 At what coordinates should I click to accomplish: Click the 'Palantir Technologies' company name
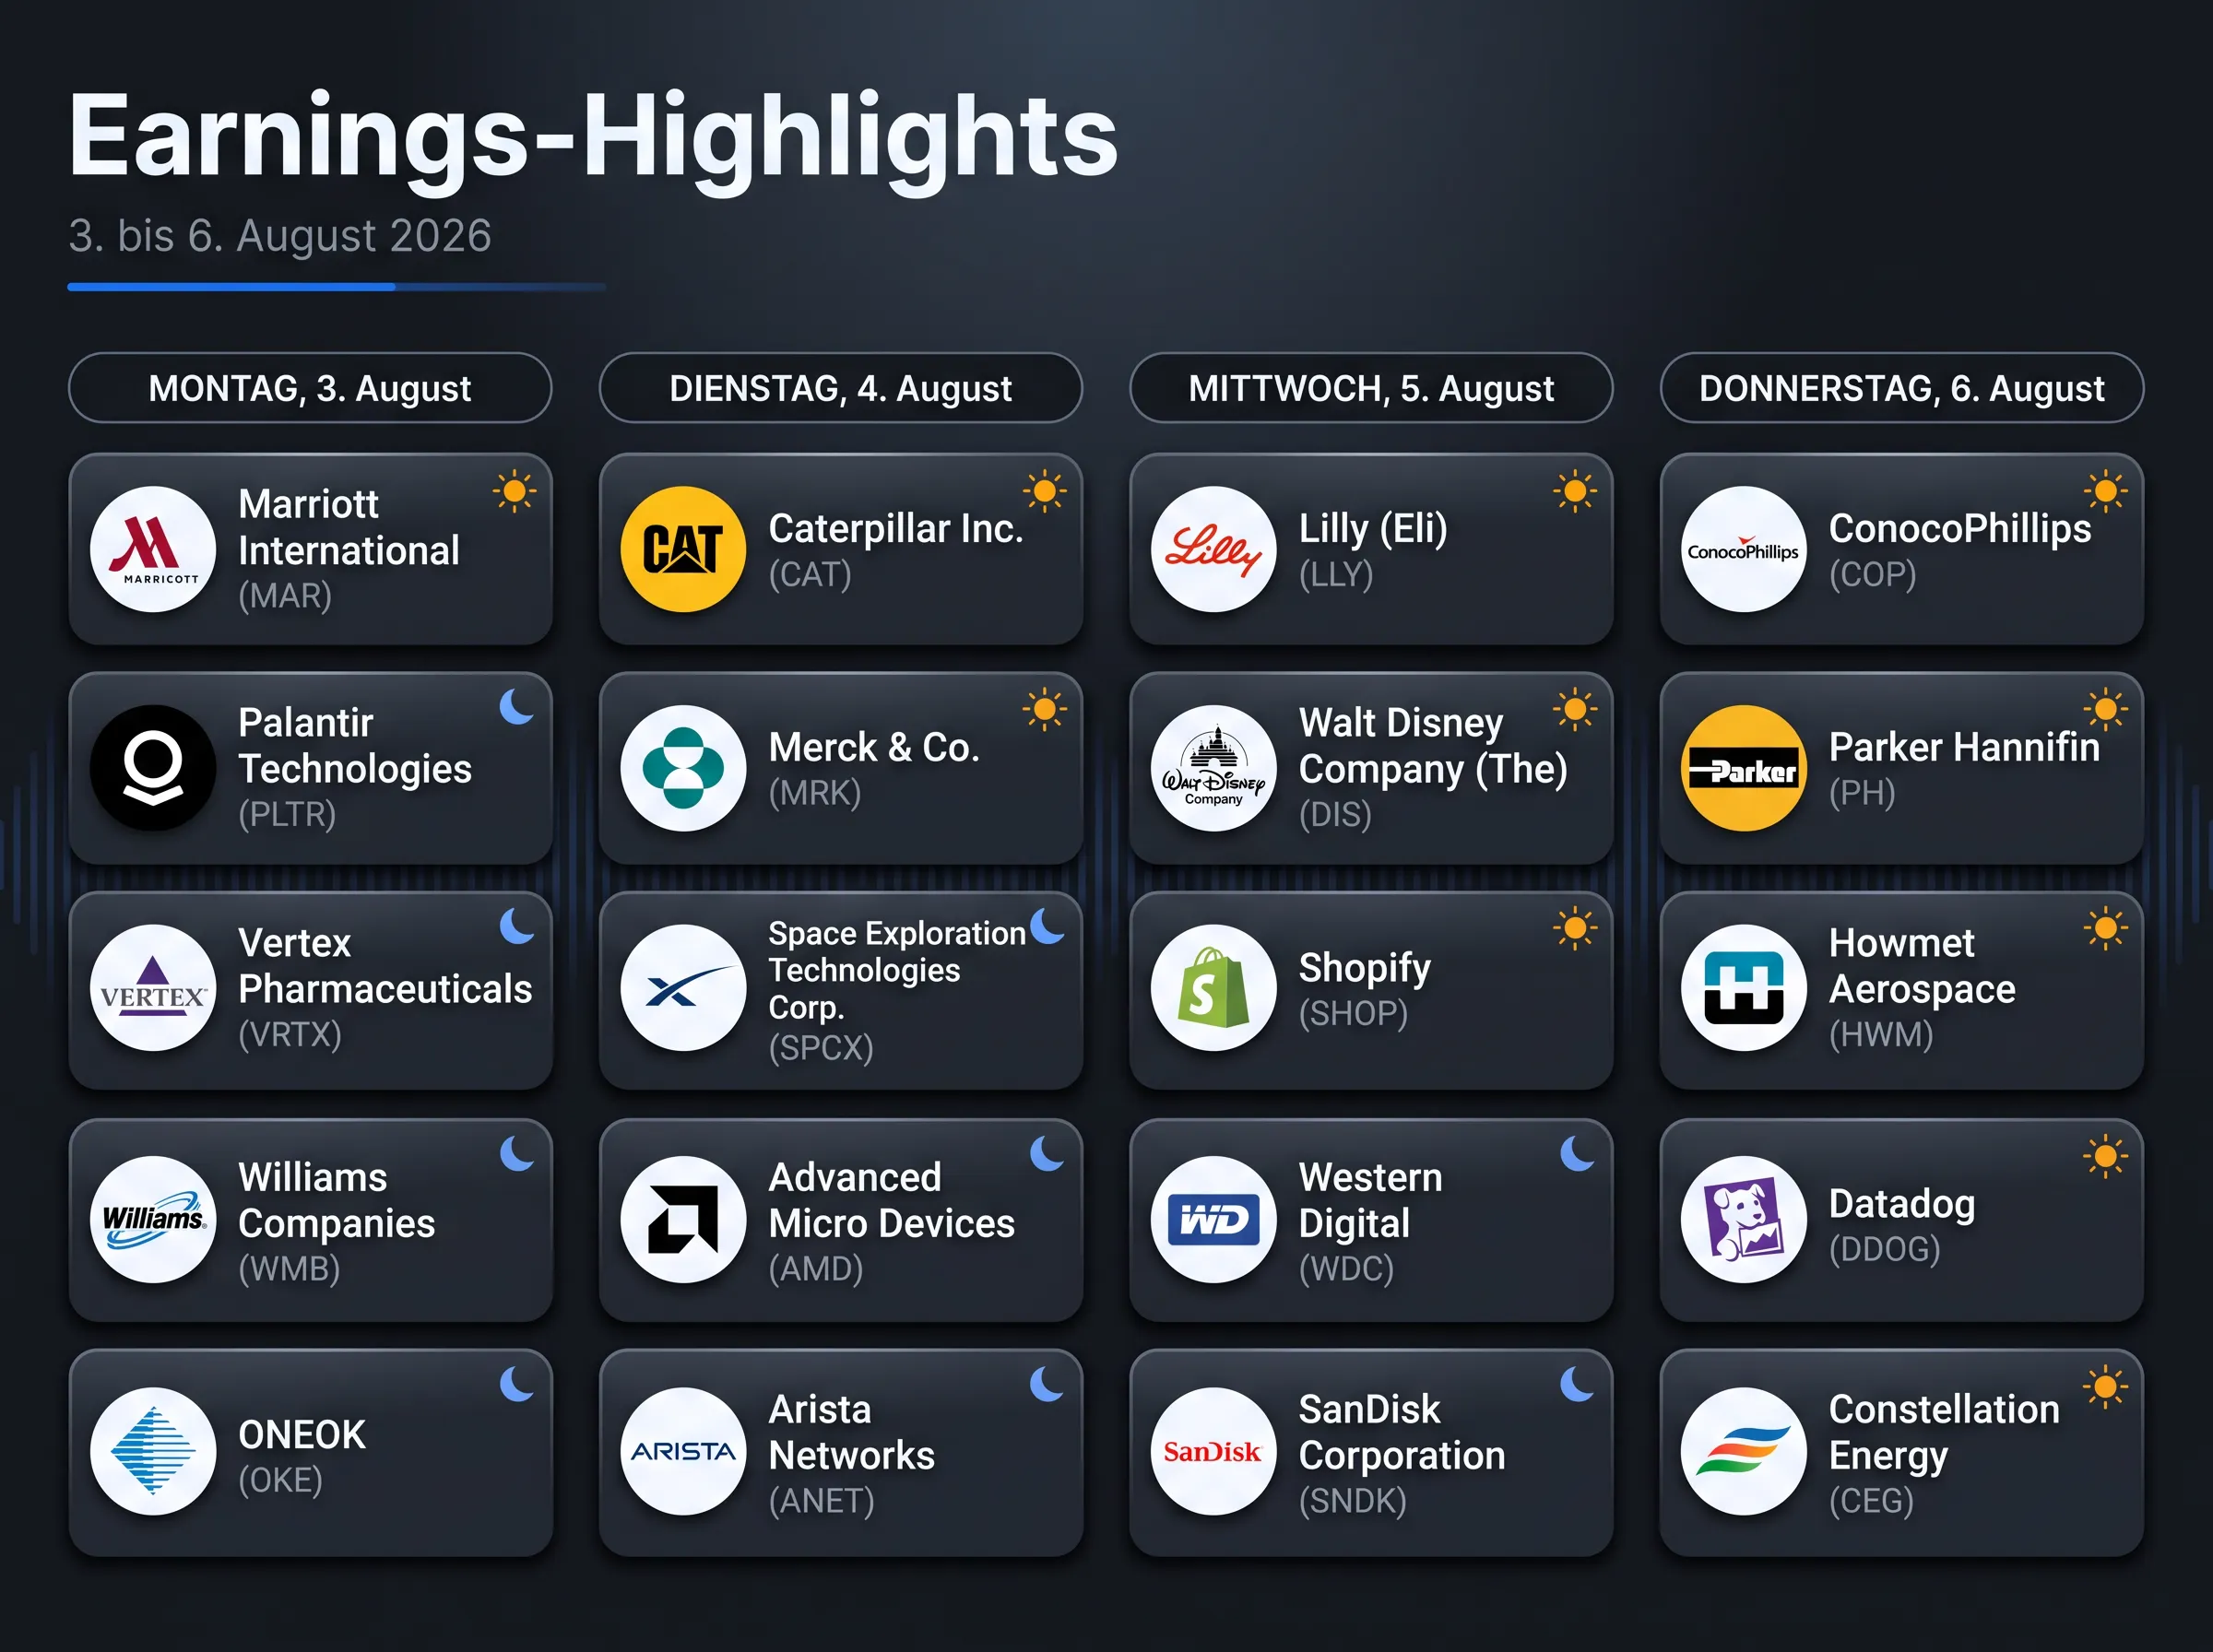355,746
